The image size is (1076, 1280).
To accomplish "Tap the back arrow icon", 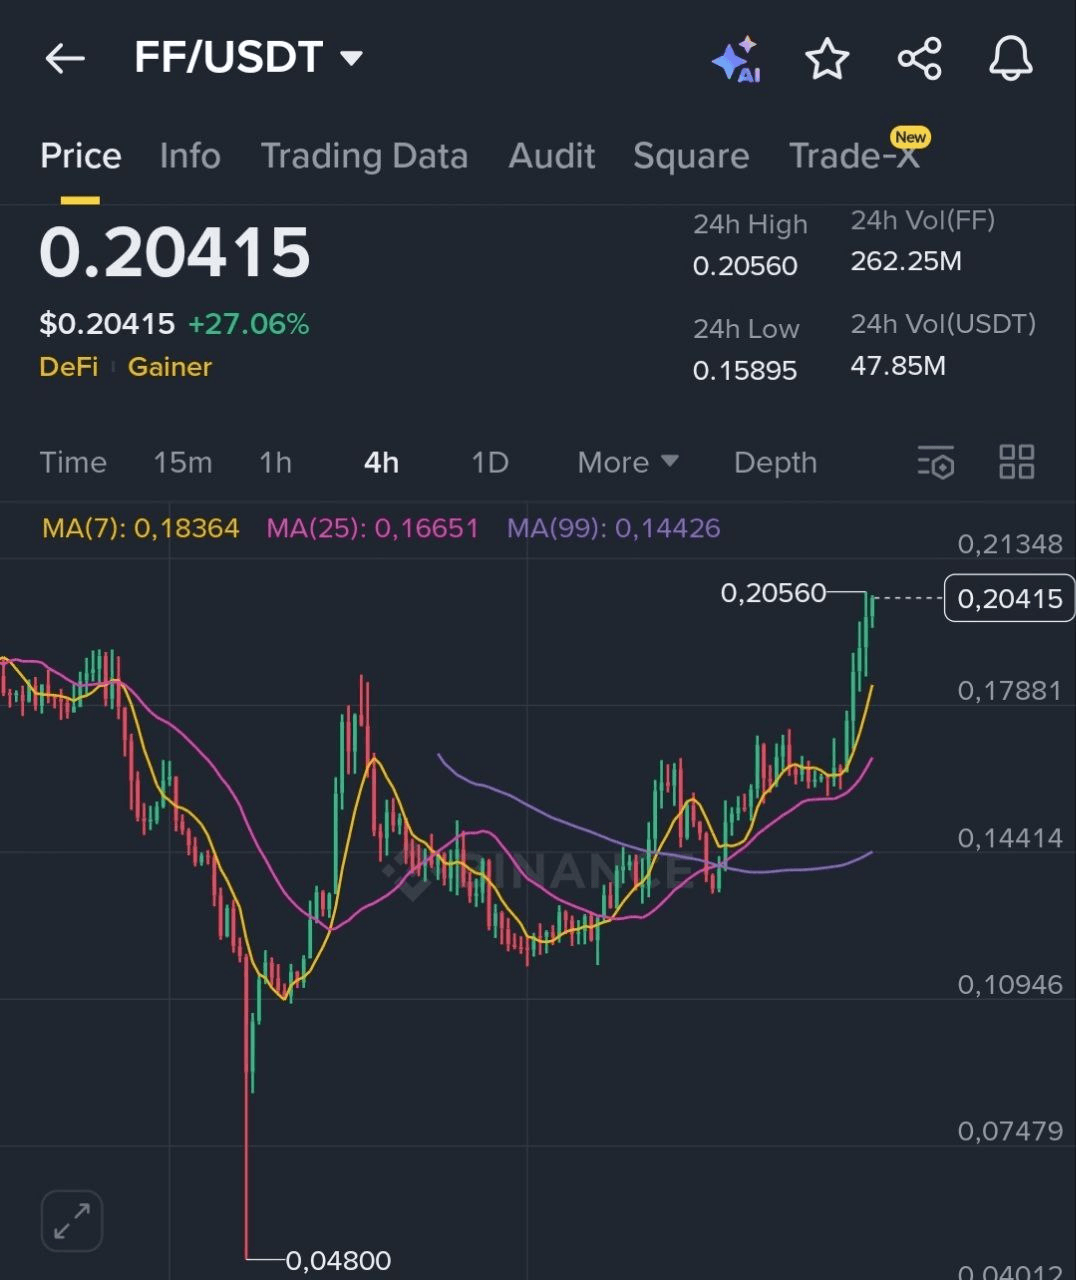I will point(65,59).
